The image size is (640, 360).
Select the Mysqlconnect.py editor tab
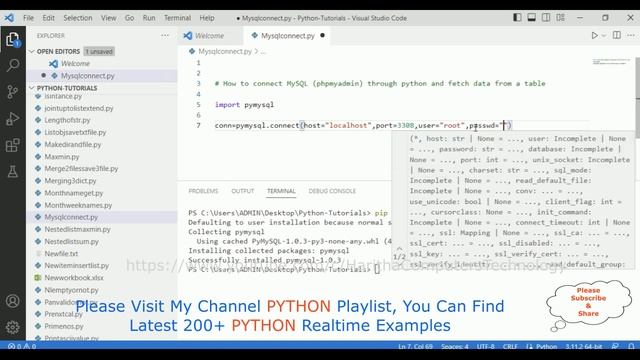pyautogui.click(x=288, y=36)
